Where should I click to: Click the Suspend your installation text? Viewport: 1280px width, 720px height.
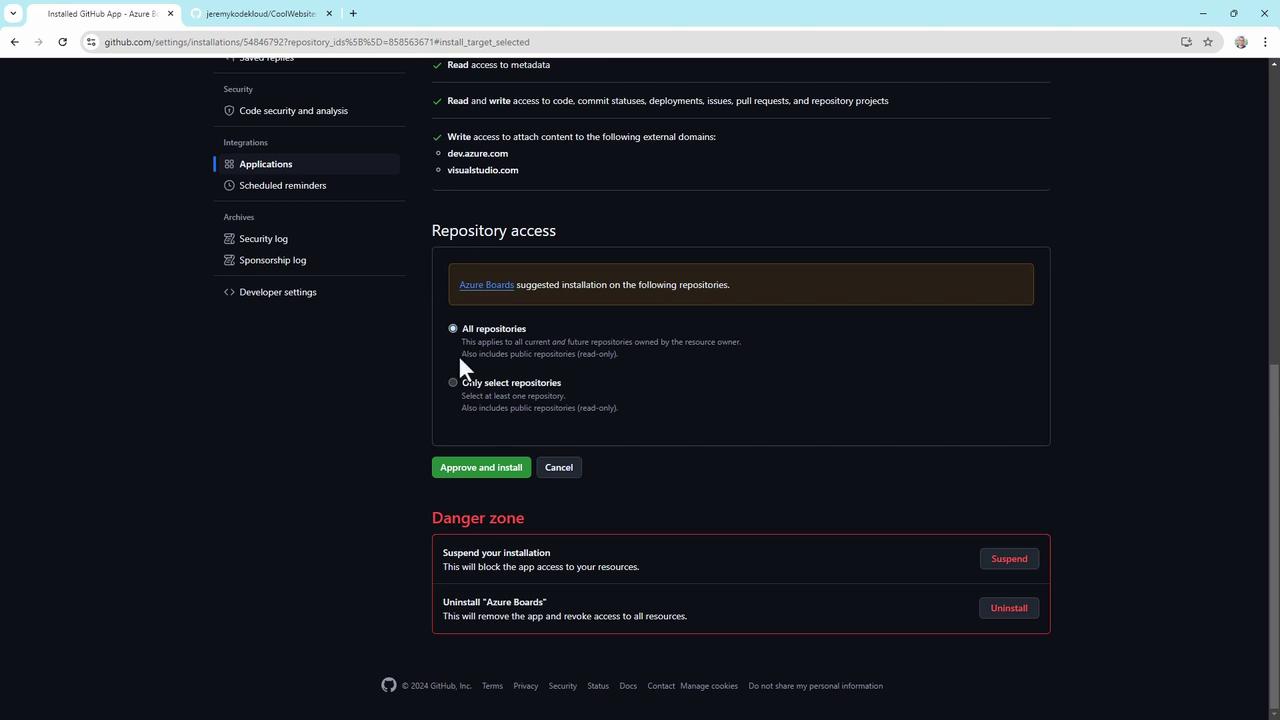pos(497,553)
